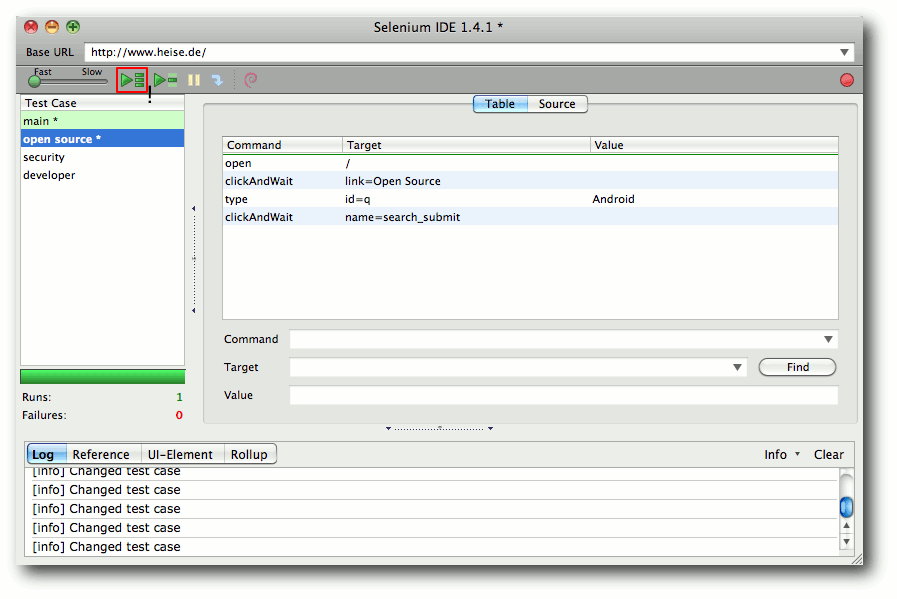Minimize the Selenium IDE window

(x=52, y=27)
